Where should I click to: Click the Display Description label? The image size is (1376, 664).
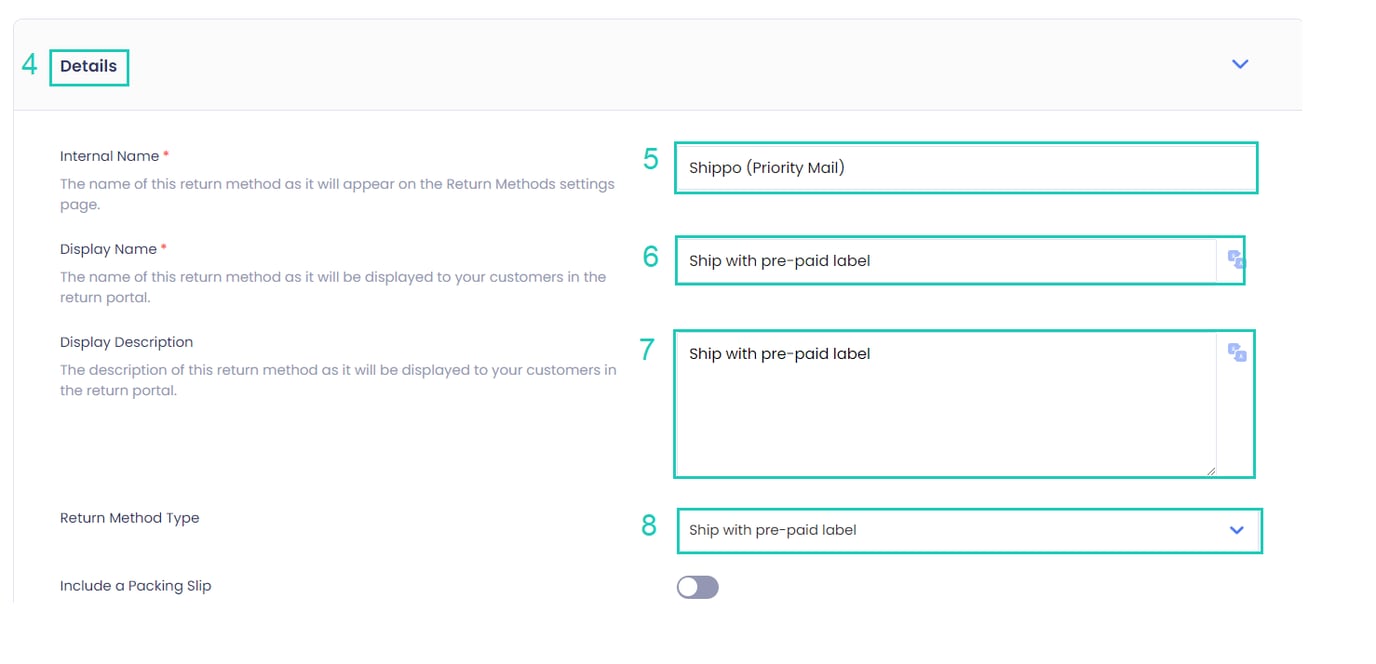[126, 342]
